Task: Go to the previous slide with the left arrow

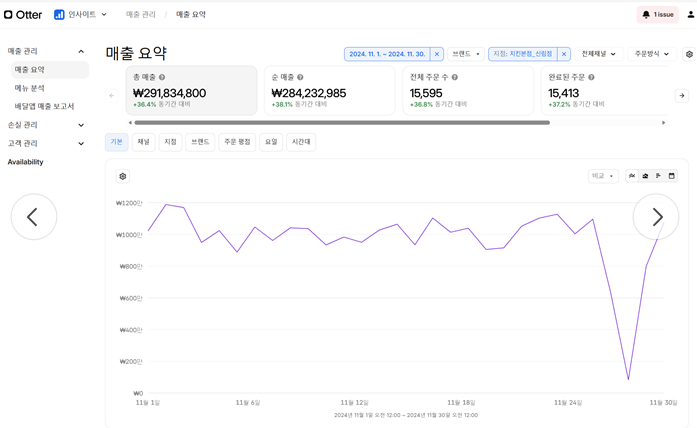Action: click(34, 217)
